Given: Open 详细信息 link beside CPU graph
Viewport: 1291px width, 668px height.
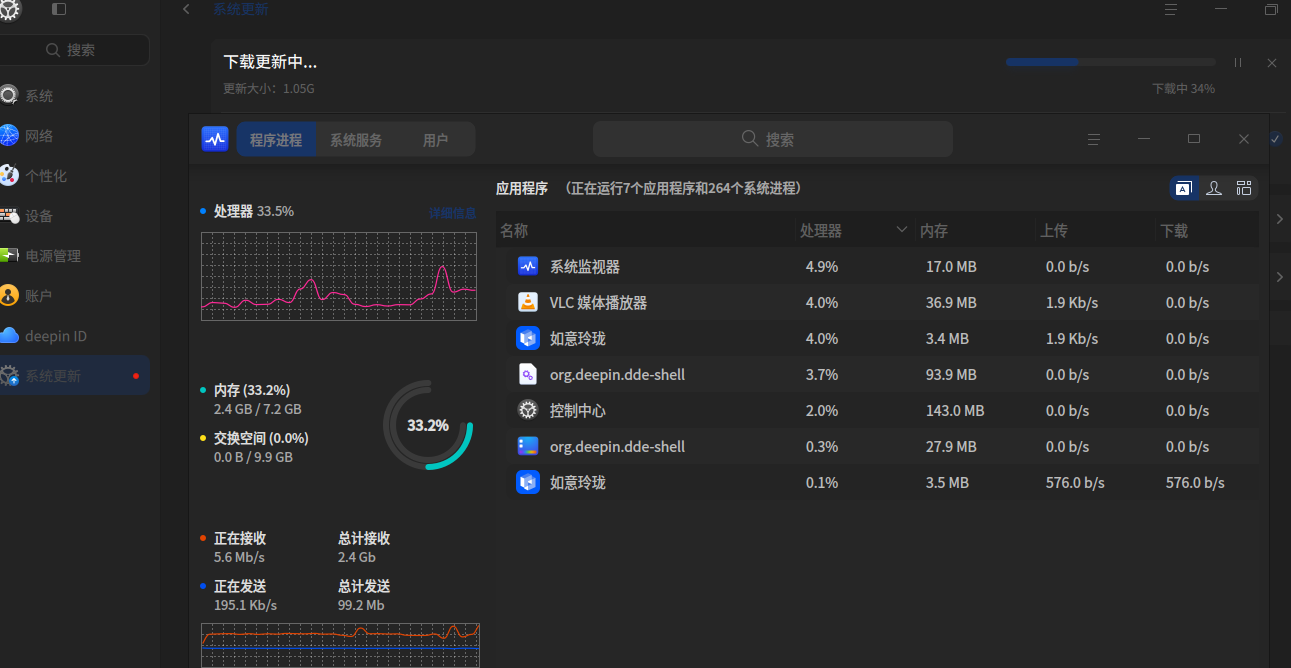Looking at the screenshot, I should pyautogui.click(x=452, y=213).
